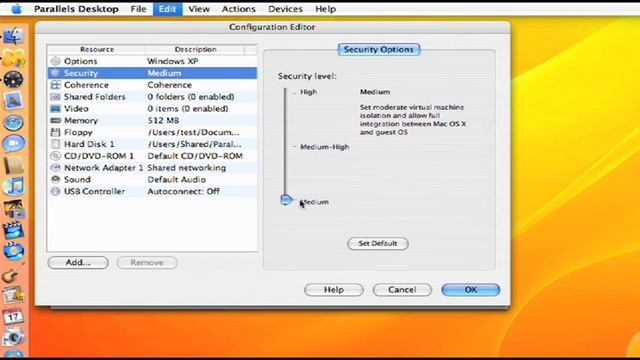Launch GarageBand guitar icon in Dock

point(13,273)
